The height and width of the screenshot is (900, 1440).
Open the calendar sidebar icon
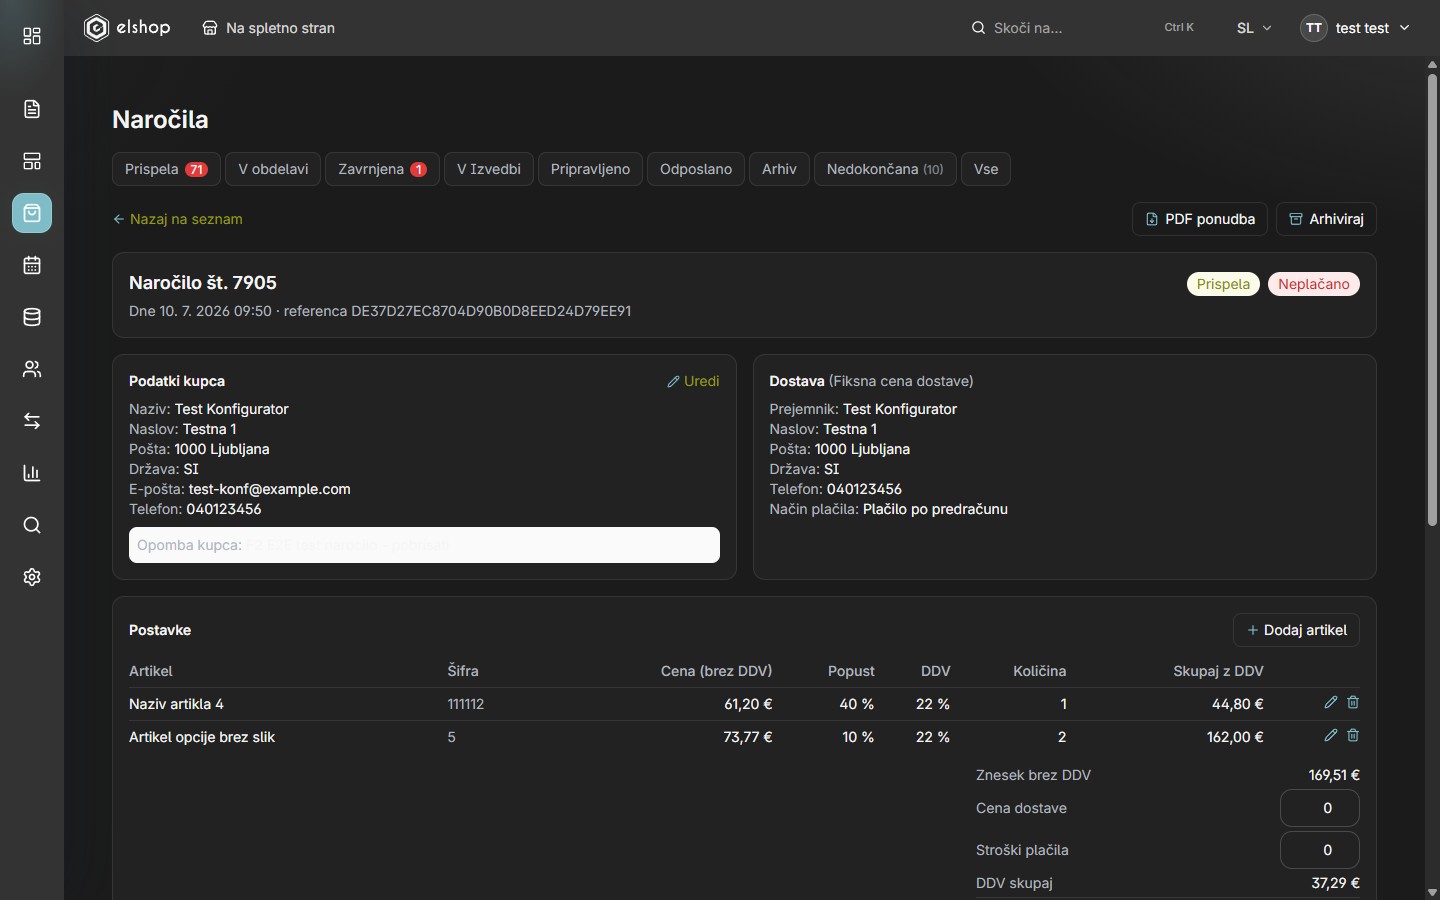(x=32, y=265)
